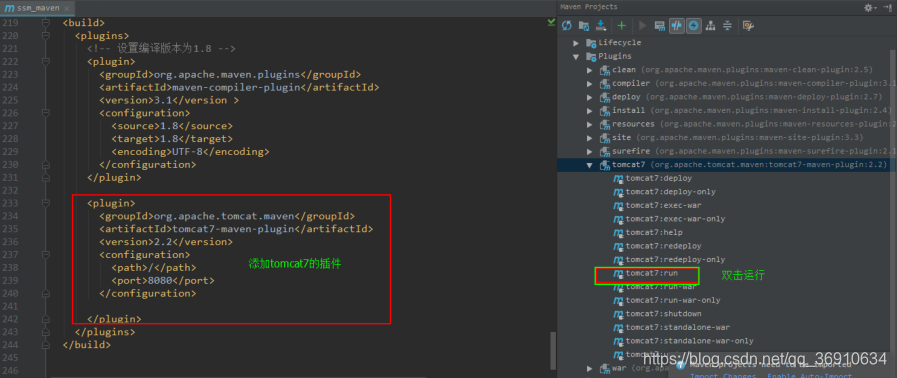The height and width of the screenshot is (378, 897).
Task: Collapse the Plugins node
Action: [576, 57]
